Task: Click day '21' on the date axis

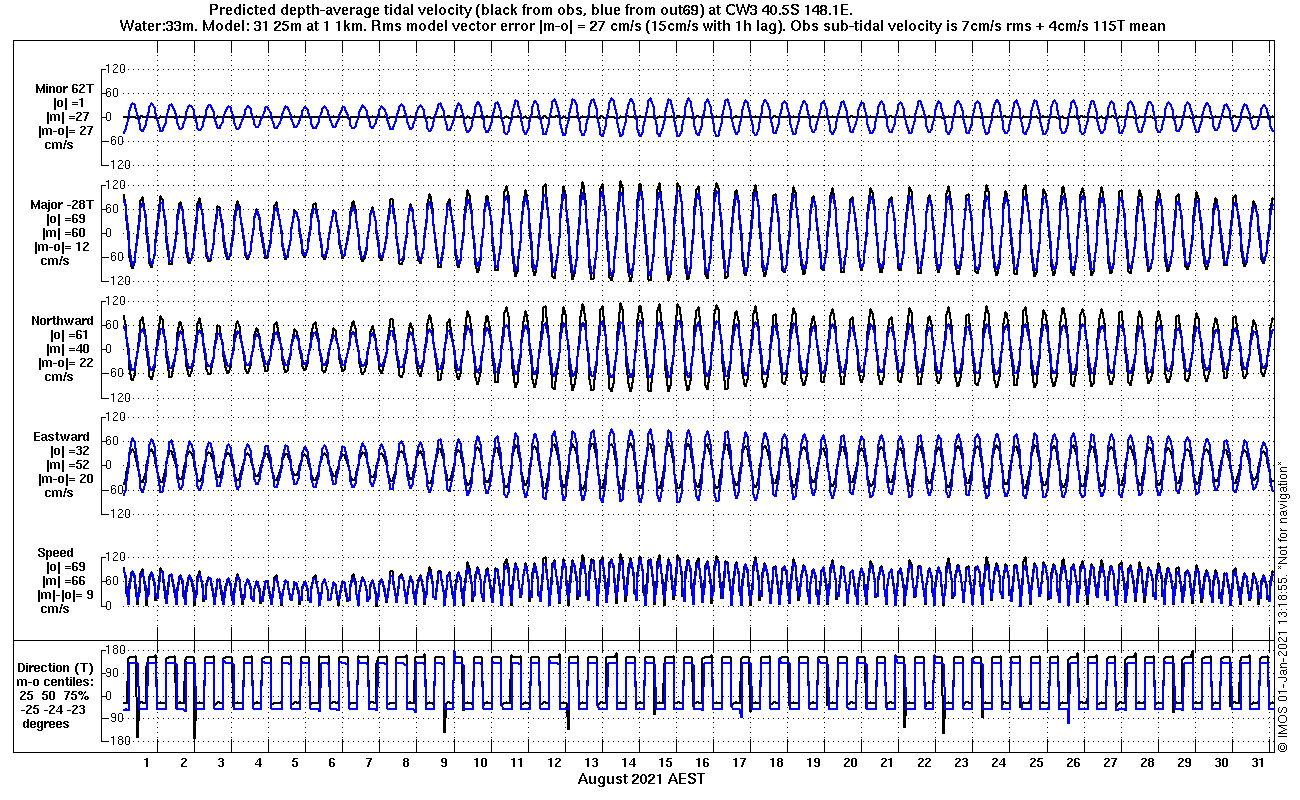Action: 886,762
